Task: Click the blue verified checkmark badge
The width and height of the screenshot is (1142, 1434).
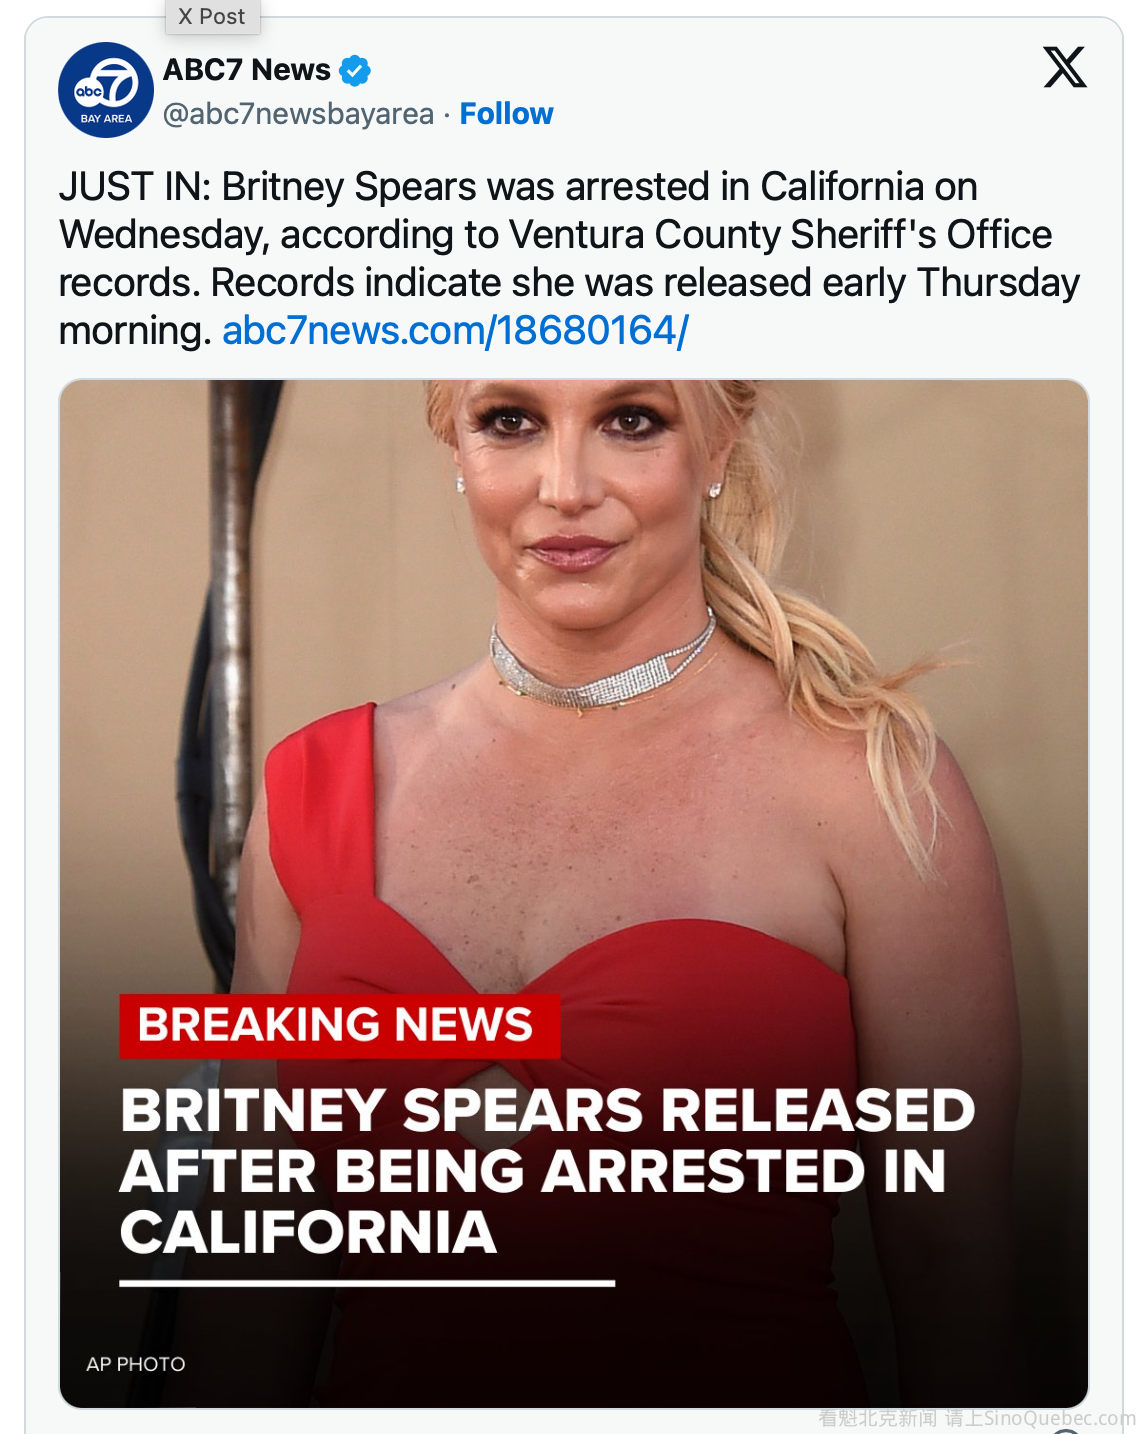Action: (355, 71)
